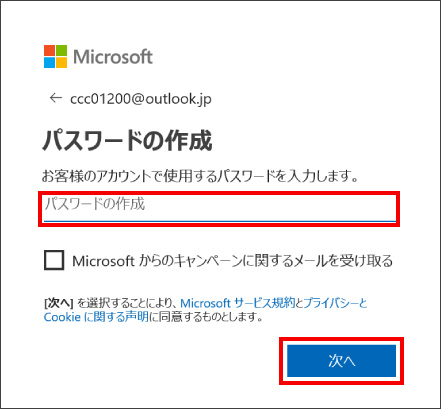Open the Cookie に関する声明 link text

pos(96,317)
